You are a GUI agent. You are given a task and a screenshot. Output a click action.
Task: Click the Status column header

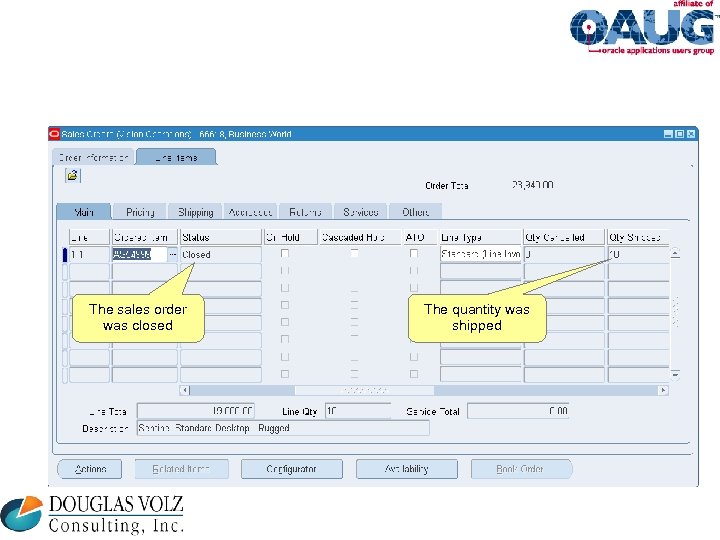(220, 237)
